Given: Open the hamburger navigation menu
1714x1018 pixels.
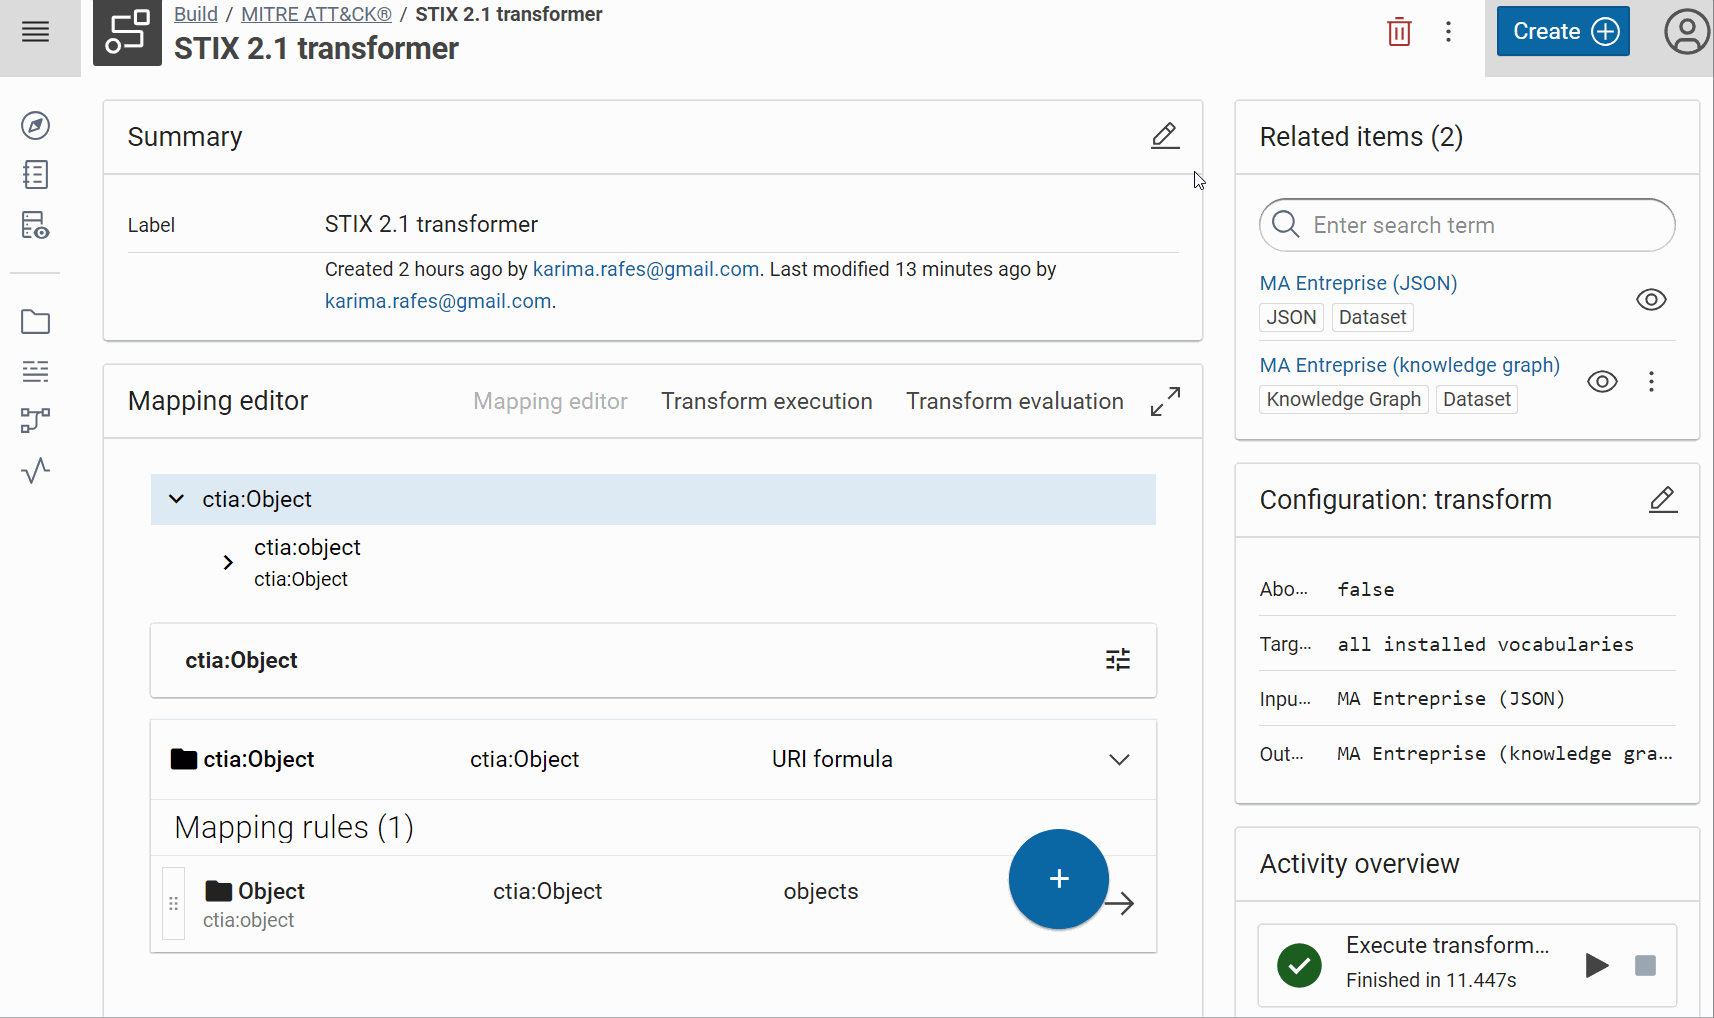Looking at the screenshot, I should tap(36, 32).
